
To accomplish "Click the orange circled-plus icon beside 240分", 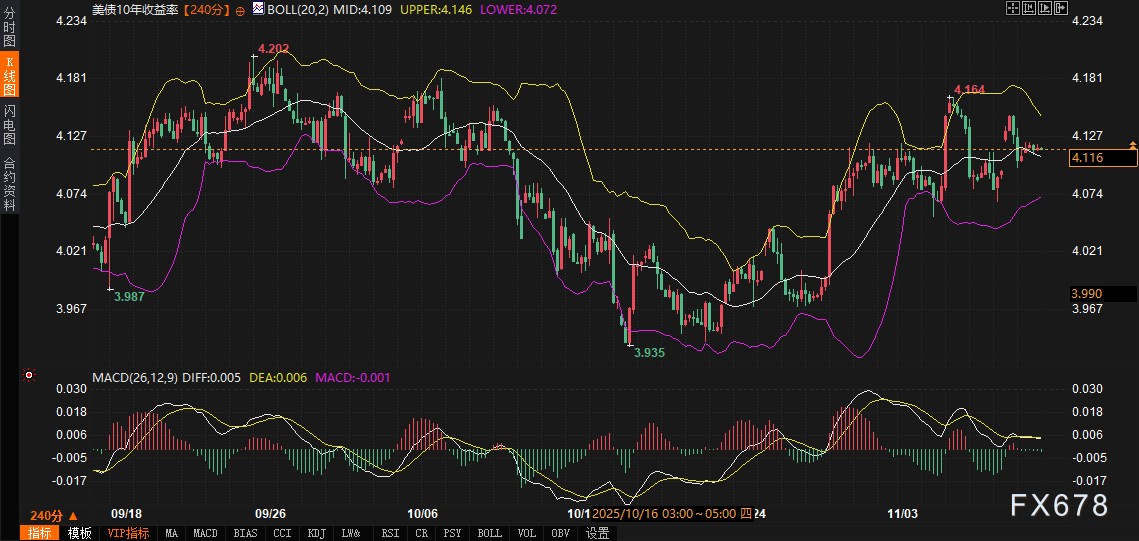I will click(240, 8).
